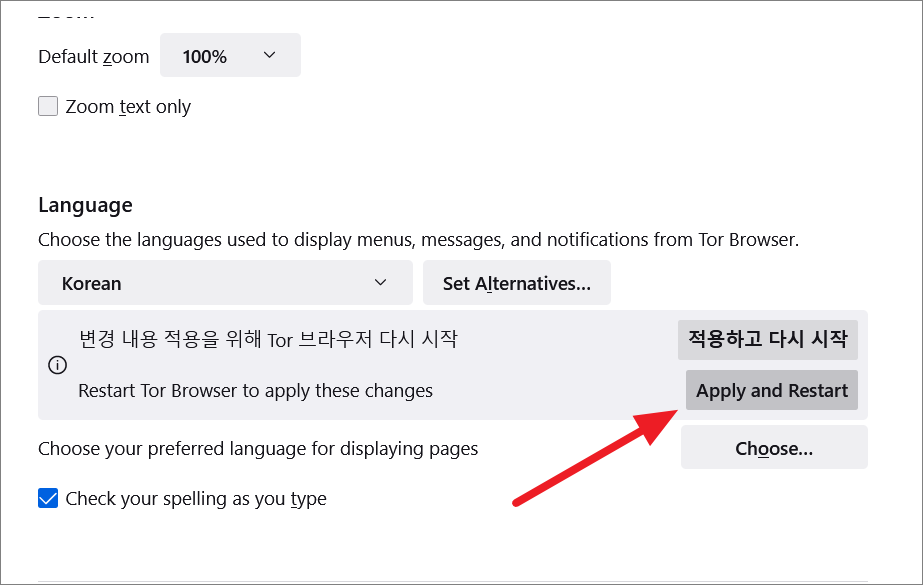Click the Choose your preferred language text
The width and height of the screenshot is (923, 585).
(258, 448)
